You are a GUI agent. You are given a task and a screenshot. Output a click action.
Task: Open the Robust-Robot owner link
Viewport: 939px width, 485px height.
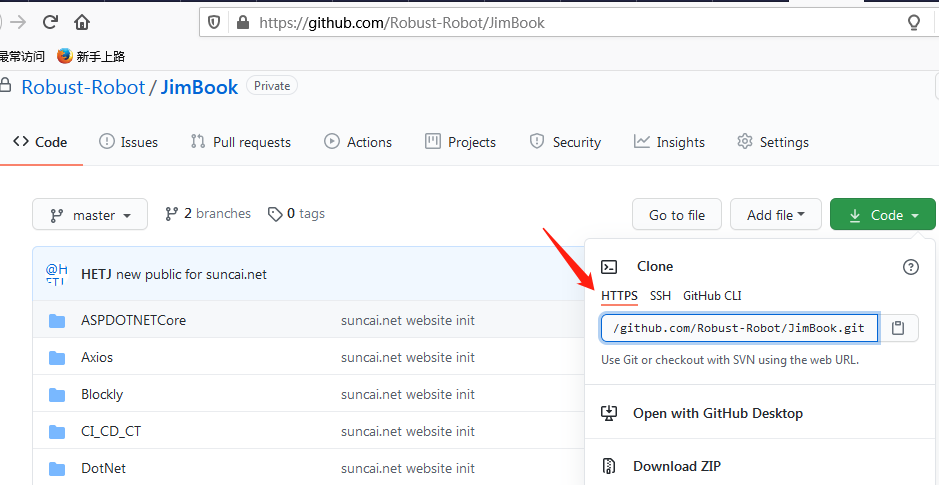pyautogui.click(x=83, y=87)
